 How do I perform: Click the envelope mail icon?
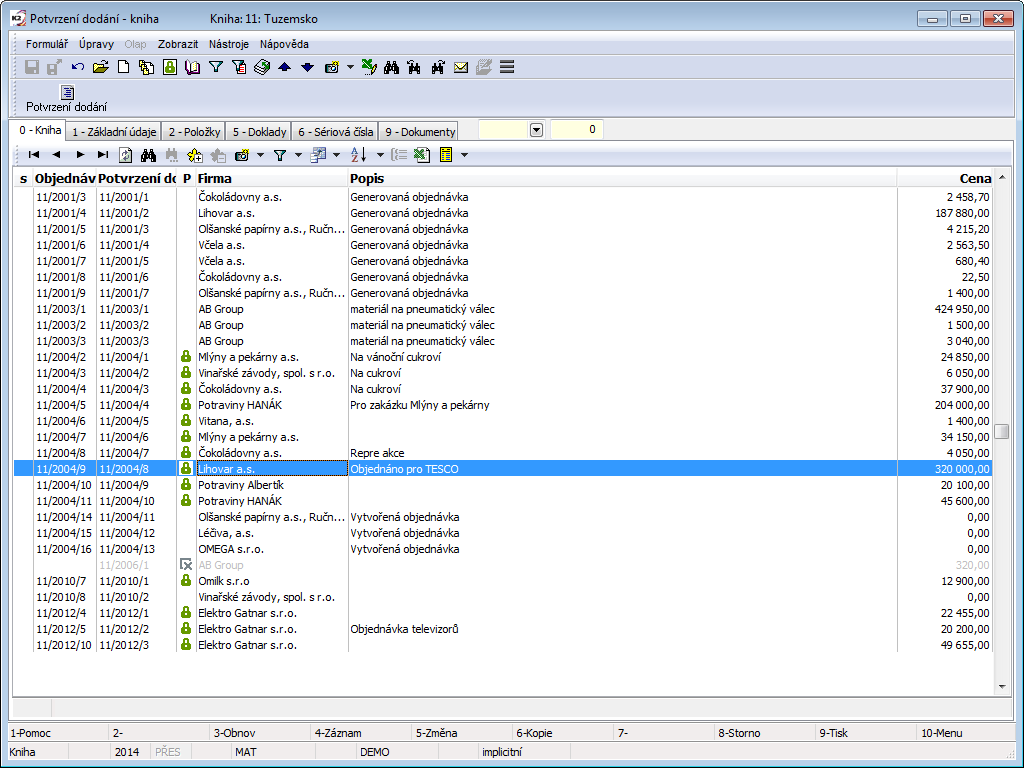[x=461, y=68]
